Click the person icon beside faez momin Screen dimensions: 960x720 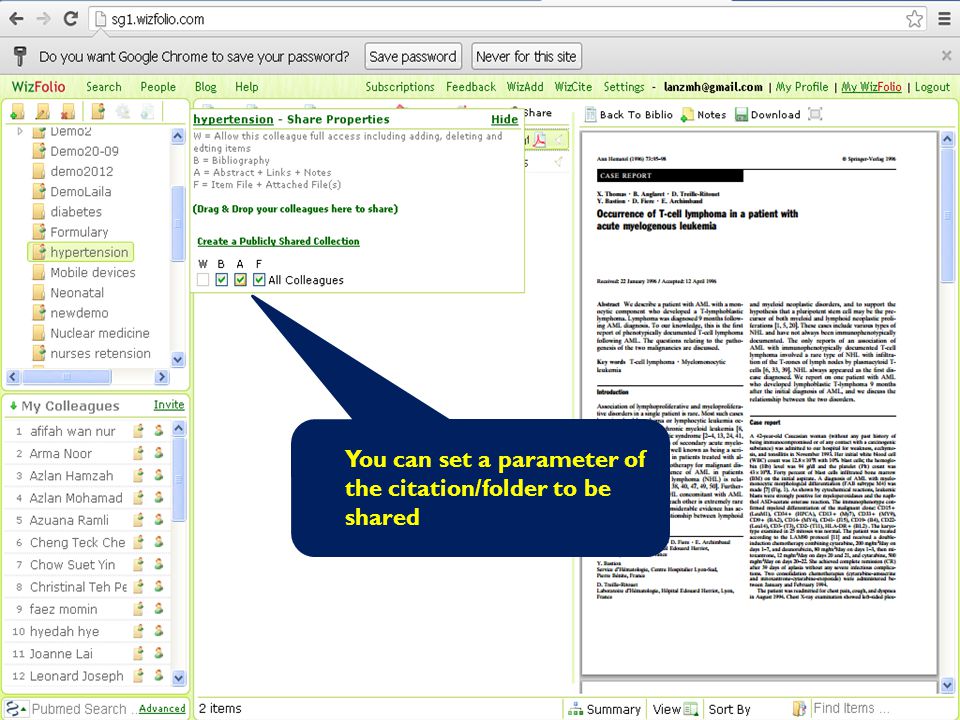point(159,609)
